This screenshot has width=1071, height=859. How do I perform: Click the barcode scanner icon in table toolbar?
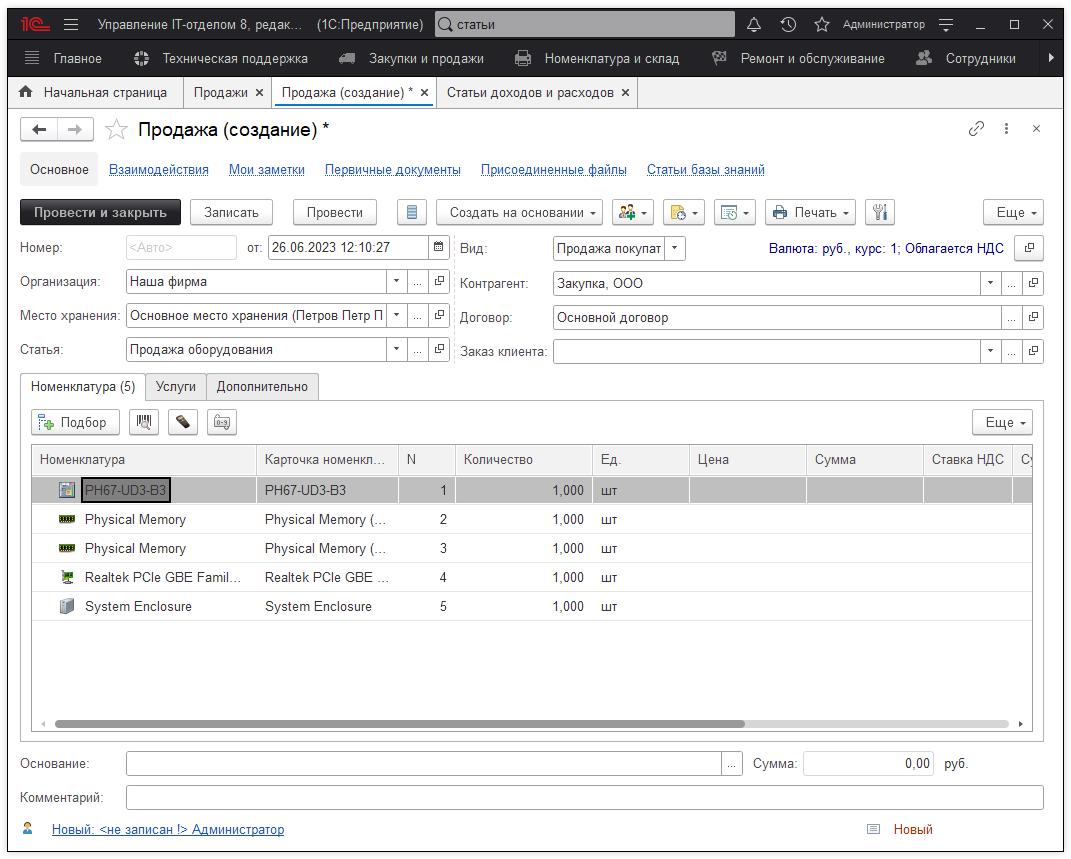144,422
